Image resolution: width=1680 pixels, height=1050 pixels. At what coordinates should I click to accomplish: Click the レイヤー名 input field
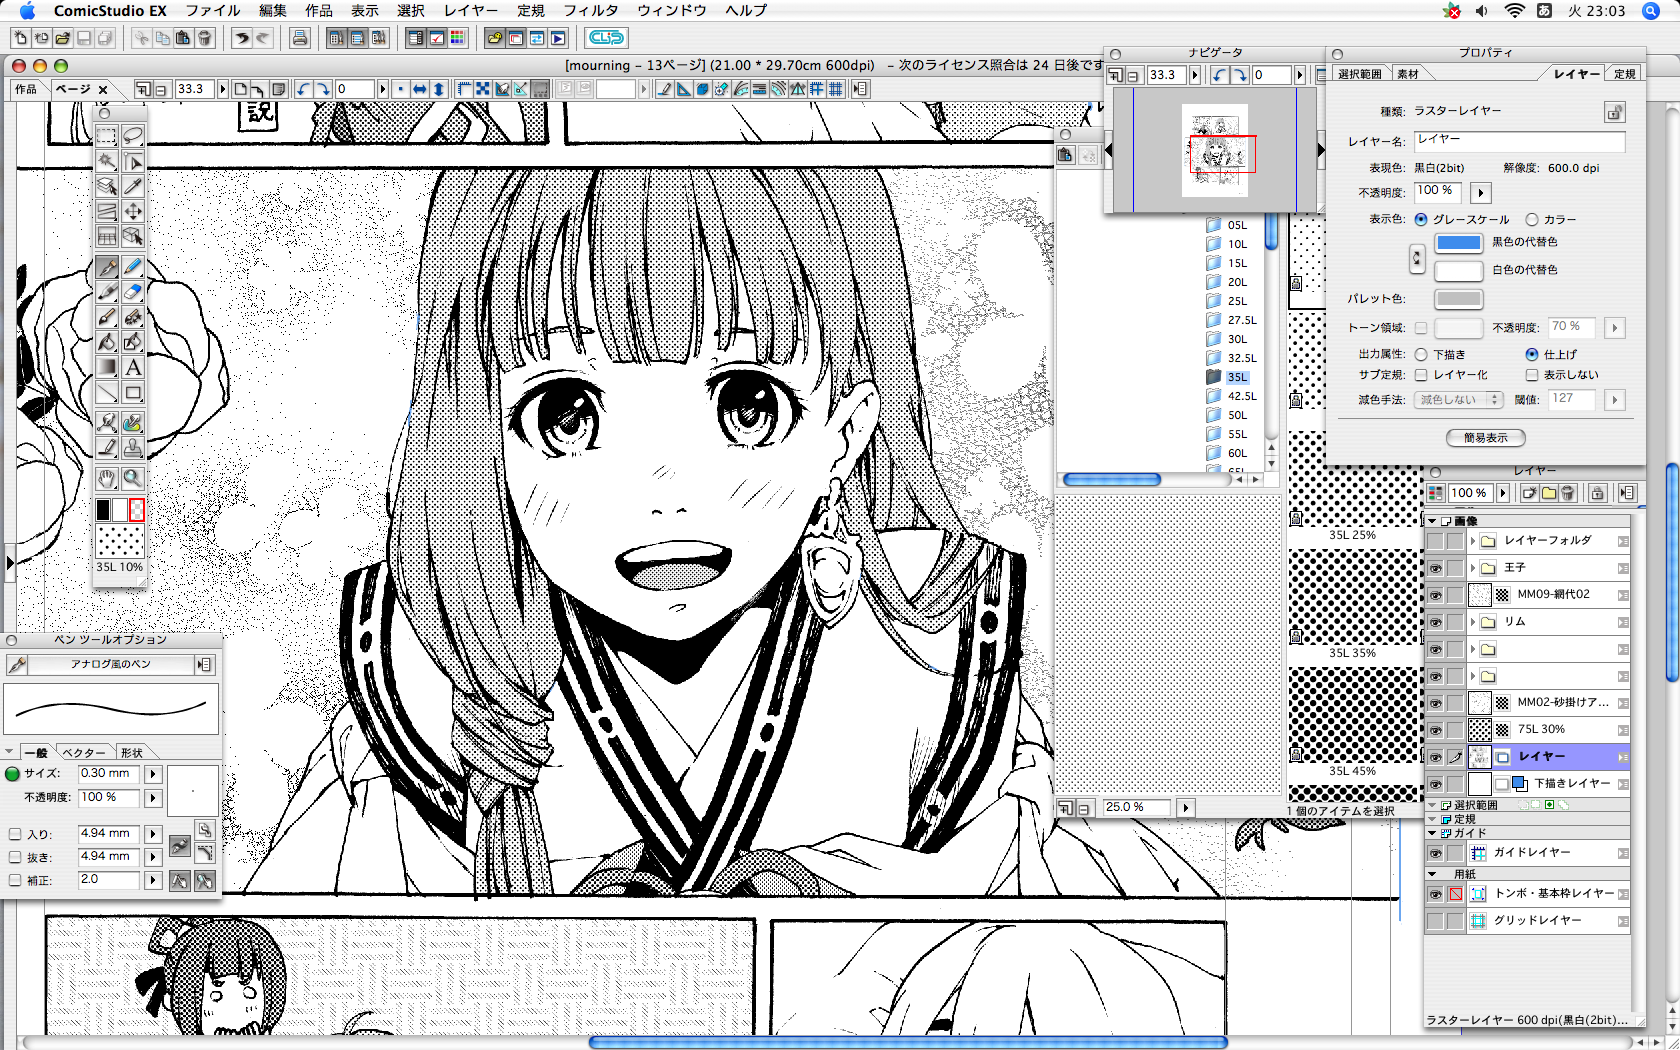point(1519,141)
